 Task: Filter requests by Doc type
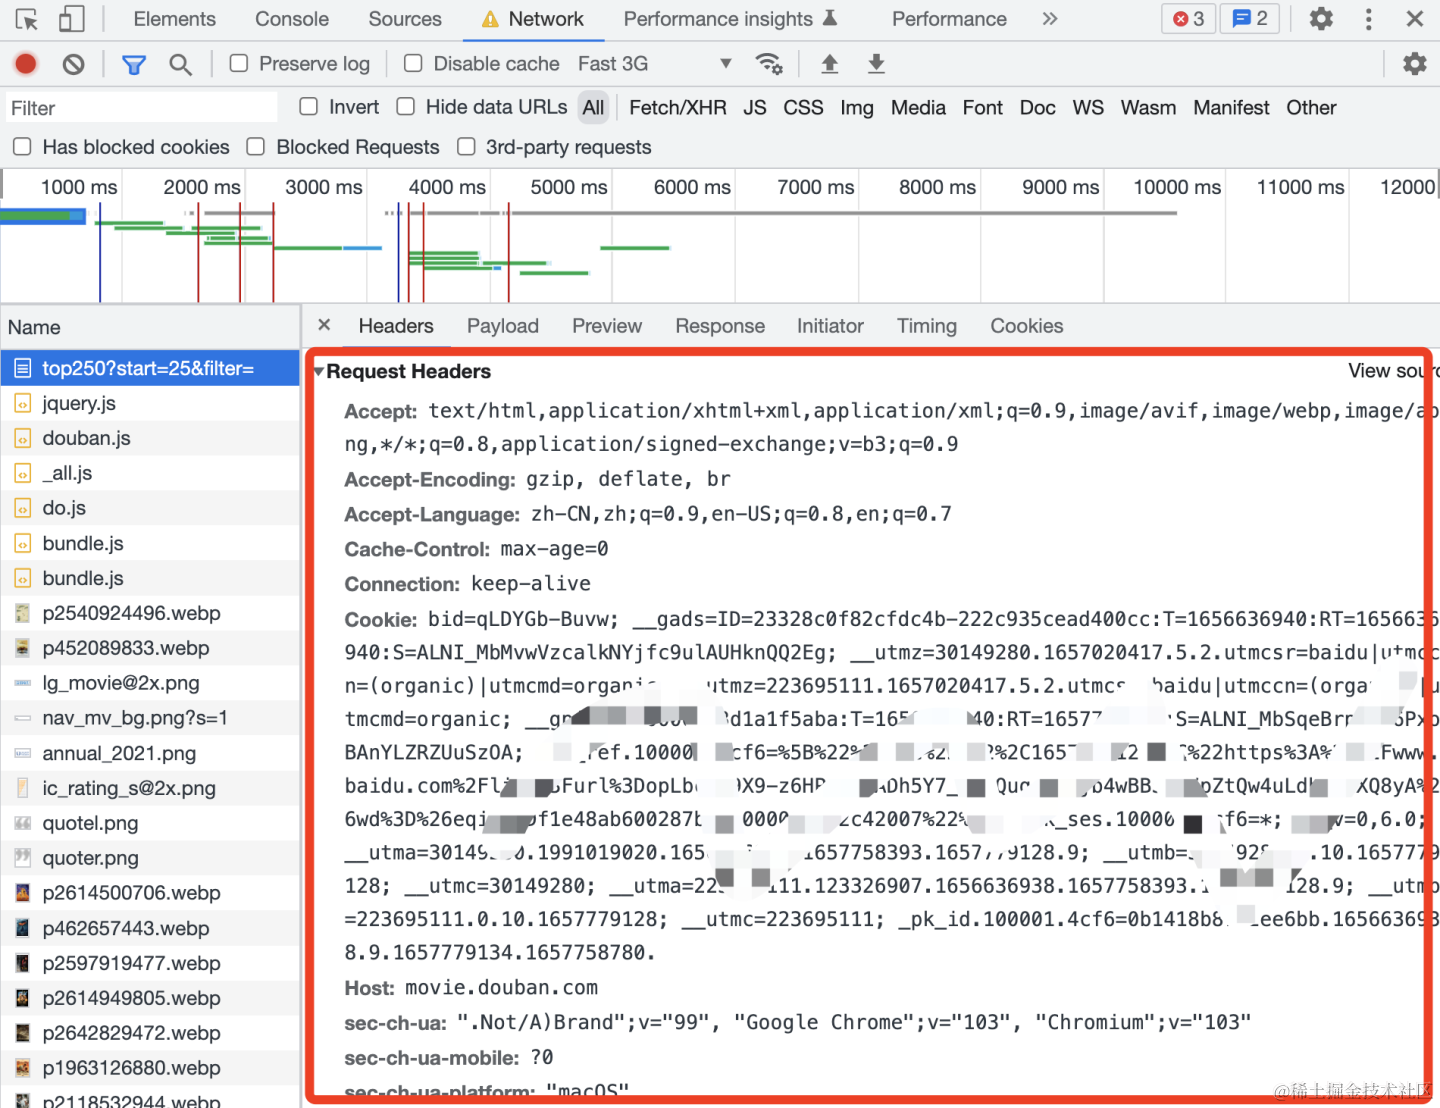tap(1038, 107)
